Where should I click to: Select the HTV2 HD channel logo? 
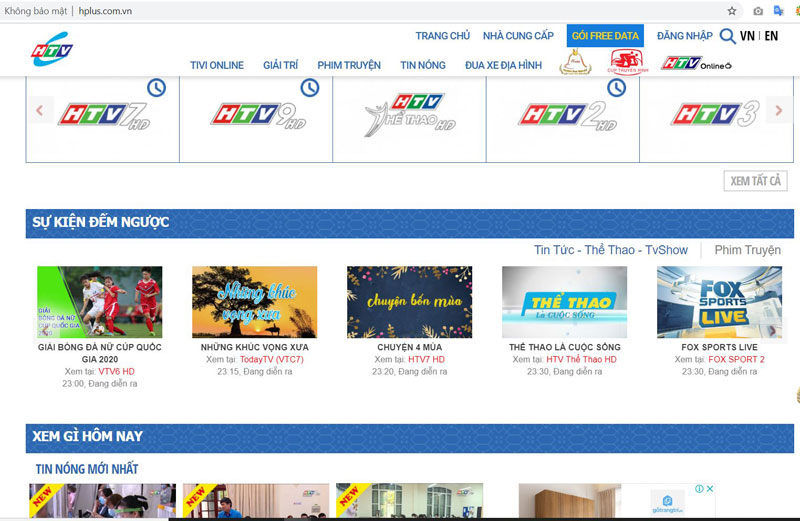[x=568, y=116]
